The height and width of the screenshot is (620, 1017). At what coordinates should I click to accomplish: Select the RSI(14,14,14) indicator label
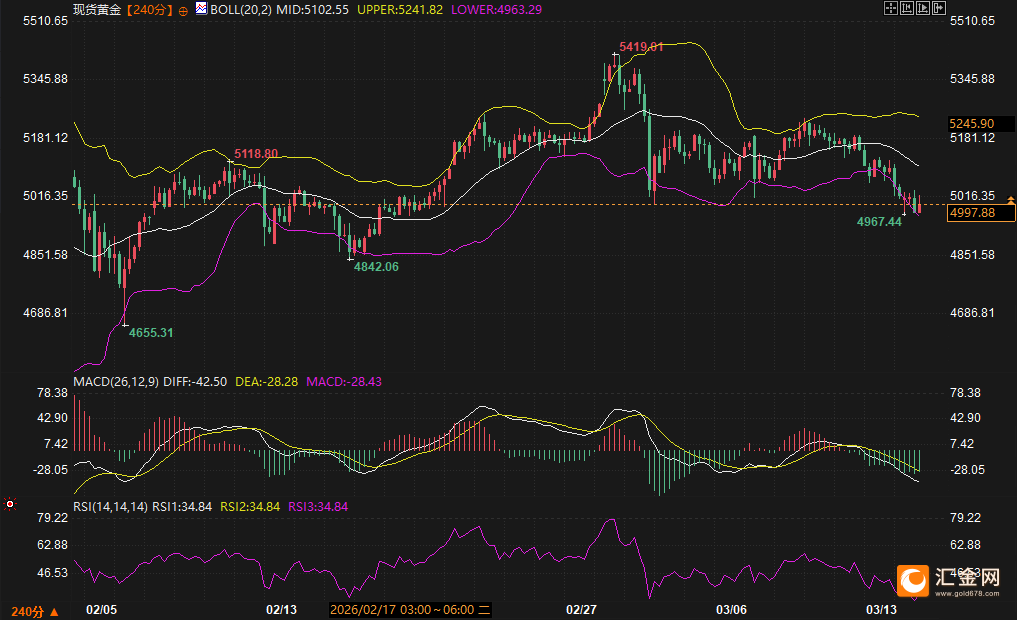tap(110, 507)
